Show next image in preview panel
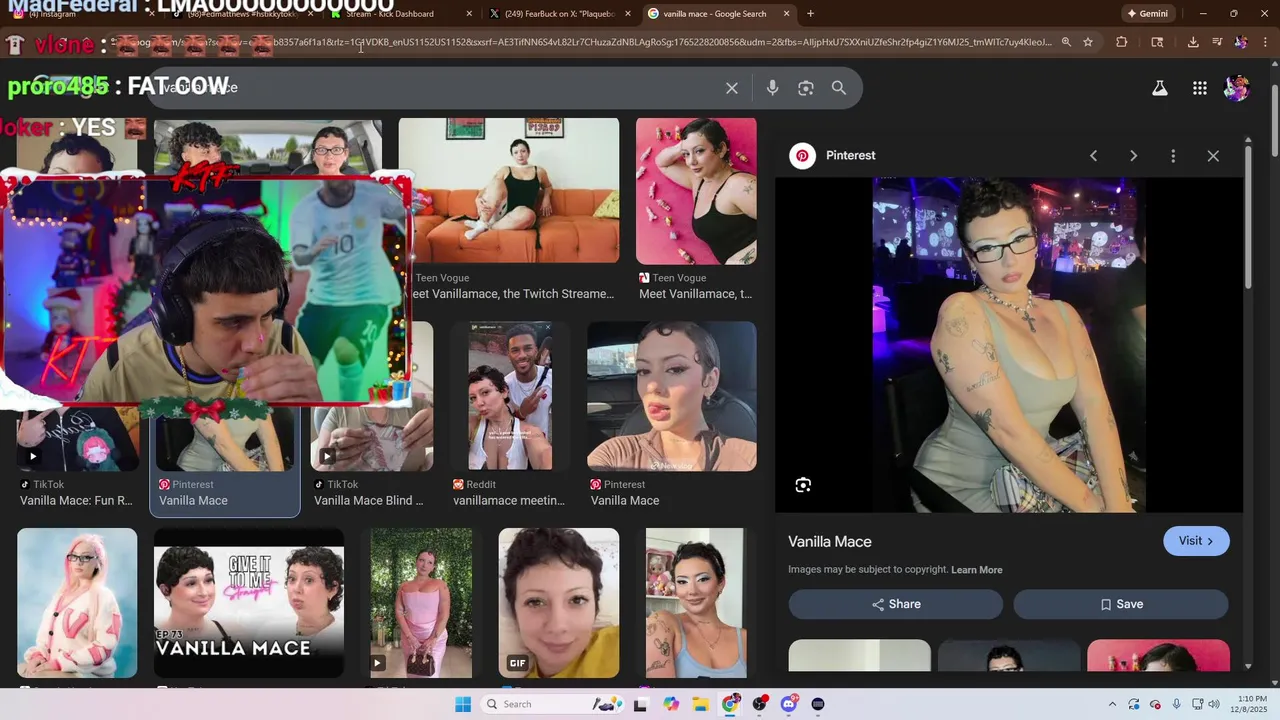The image size is (1280, 720). click(x=1133, y=156)
